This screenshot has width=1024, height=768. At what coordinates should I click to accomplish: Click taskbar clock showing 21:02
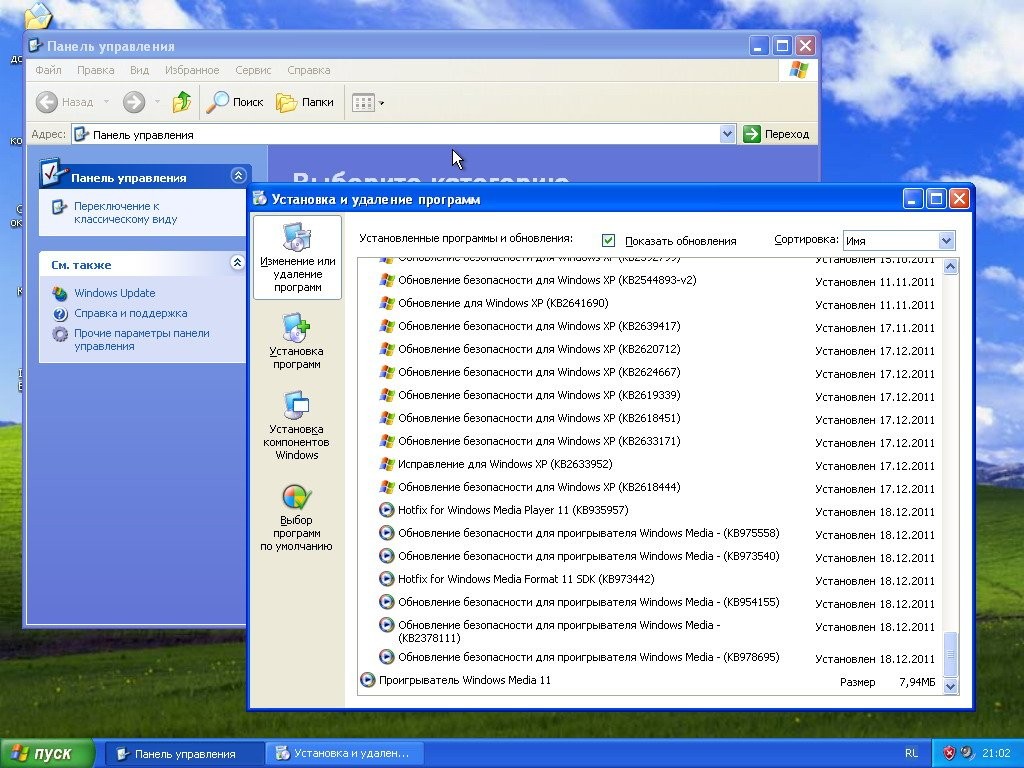(996, 753)
